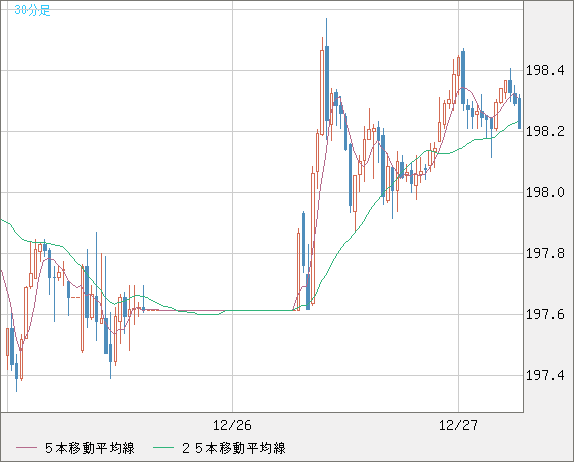Click the 30分足 timeframe label
The height and width of the screenshot is (462, 574).
click(x=32, y=10)
